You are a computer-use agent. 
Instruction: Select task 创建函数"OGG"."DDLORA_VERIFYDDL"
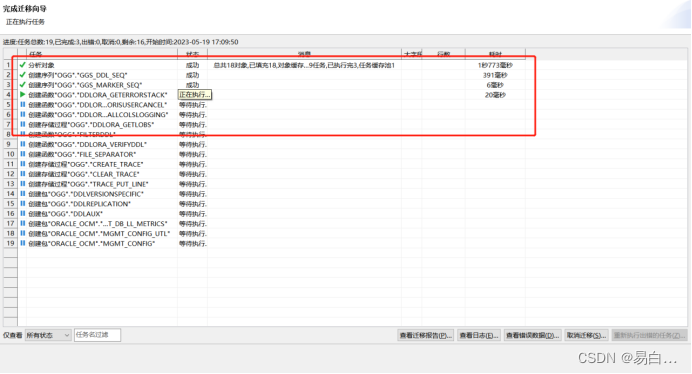click(x=87, y=144)
